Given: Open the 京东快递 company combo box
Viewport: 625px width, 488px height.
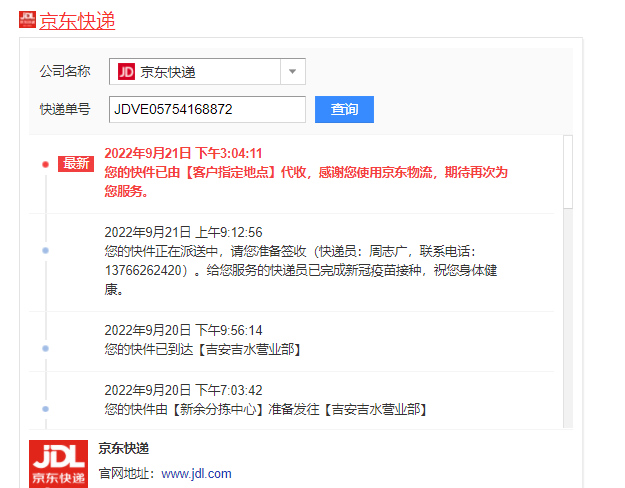Looking at the screenshot, I should [207, 72].
